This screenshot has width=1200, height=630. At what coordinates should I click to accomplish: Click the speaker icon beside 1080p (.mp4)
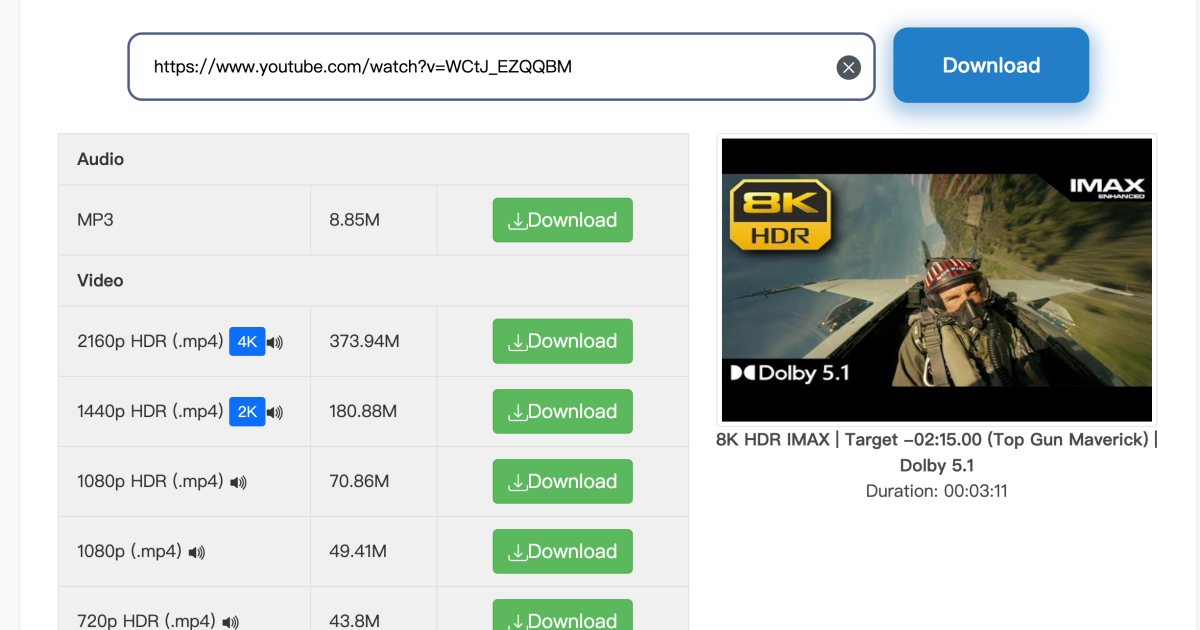(x=196, y=553)
